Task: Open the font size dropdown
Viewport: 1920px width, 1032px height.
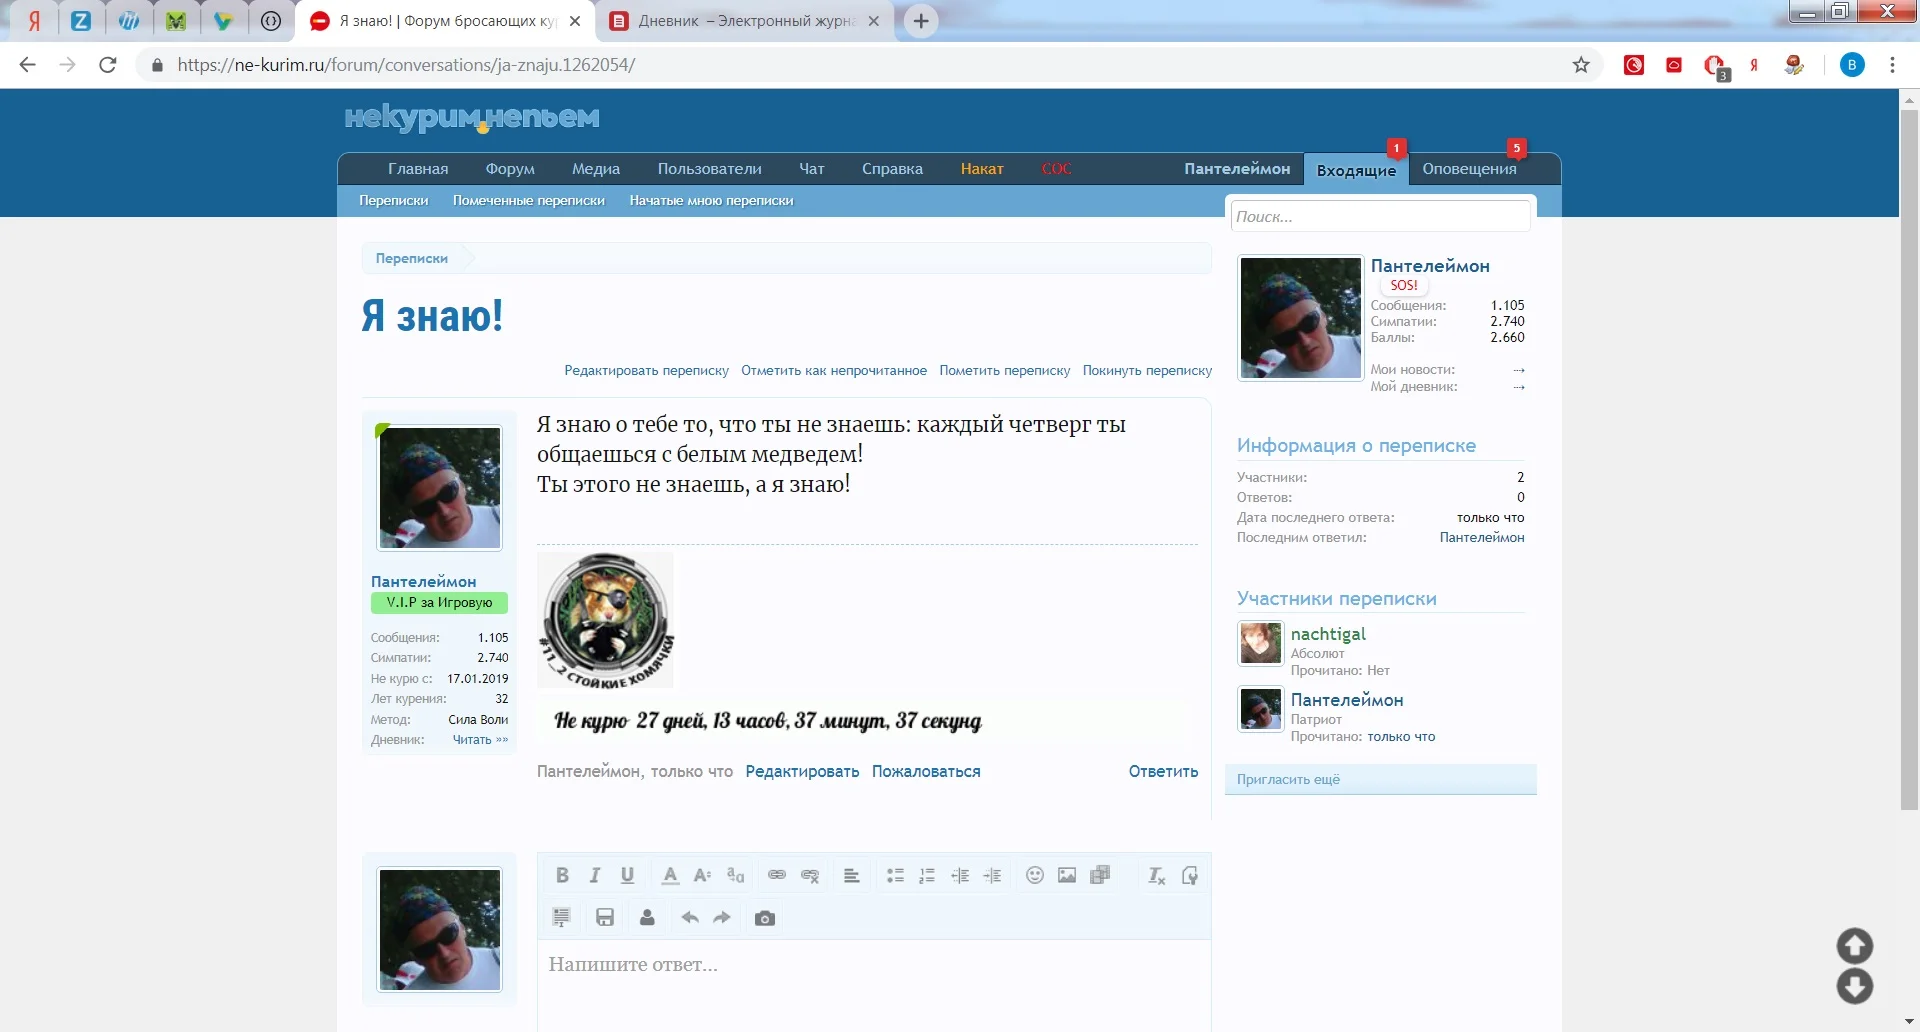Action: point(703,876)
